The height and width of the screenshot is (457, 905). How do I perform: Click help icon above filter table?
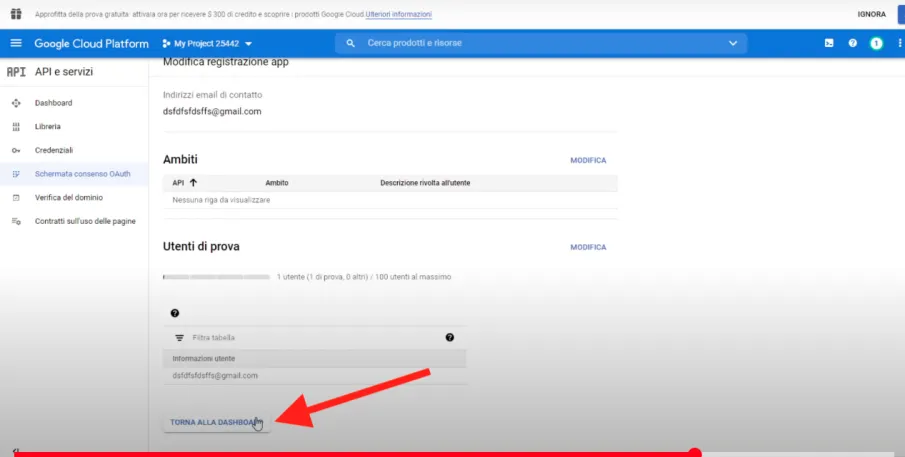[x=175, y=313]
